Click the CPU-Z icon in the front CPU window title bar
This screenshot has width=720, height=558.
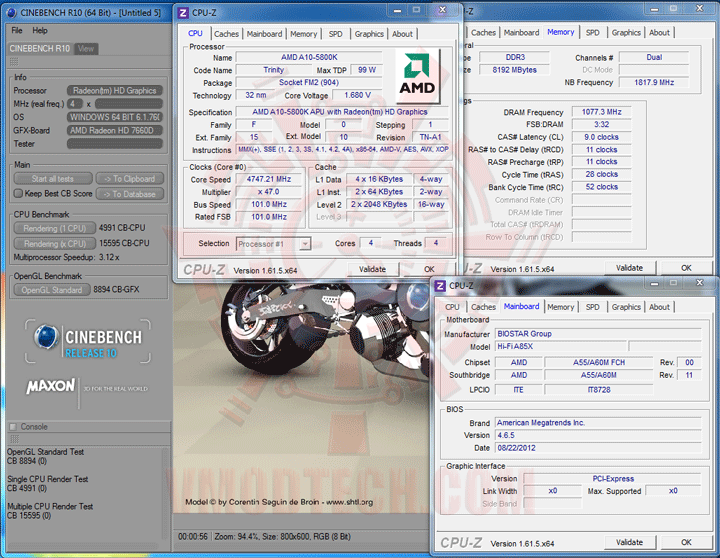pos(185,14)
